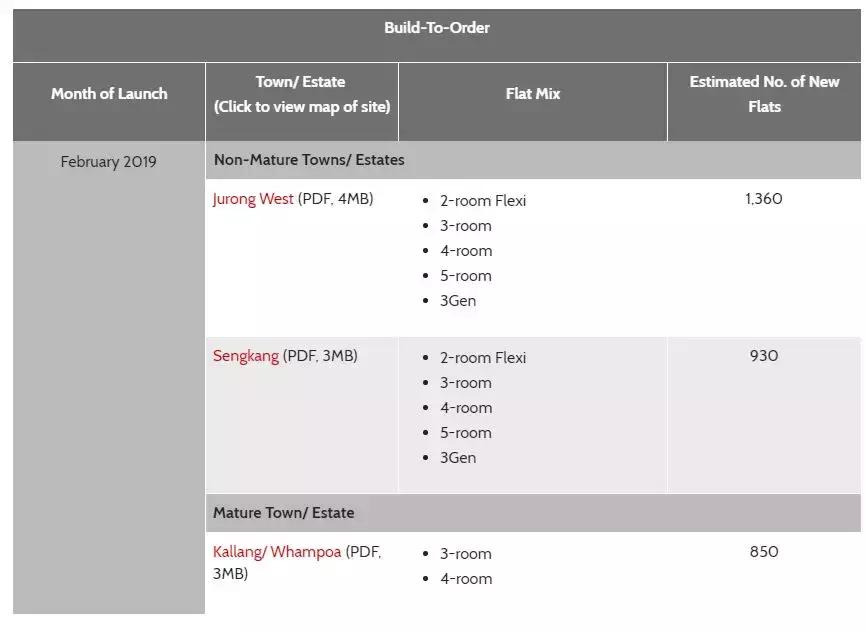The width and height of the screenshot is (866, 632).
Task: Click the February 2019 launch month cell
Action: tap(109, 162)
